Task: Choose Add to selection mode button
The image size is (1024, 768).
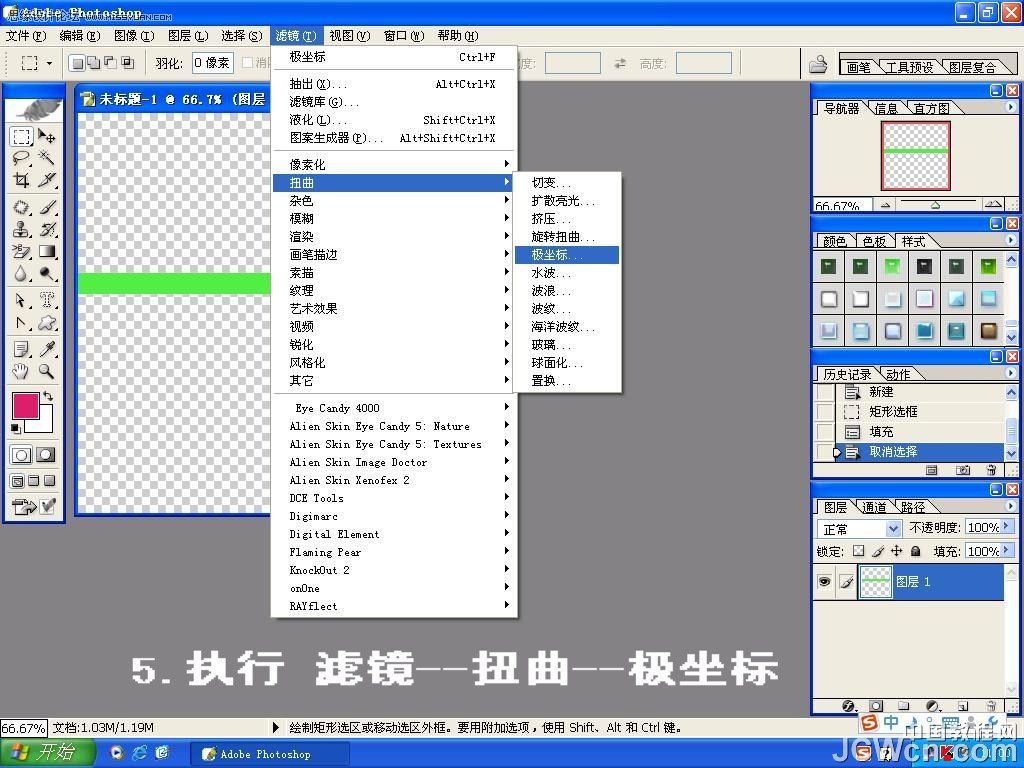Action: pyautogui.click(x=93, y=63)
